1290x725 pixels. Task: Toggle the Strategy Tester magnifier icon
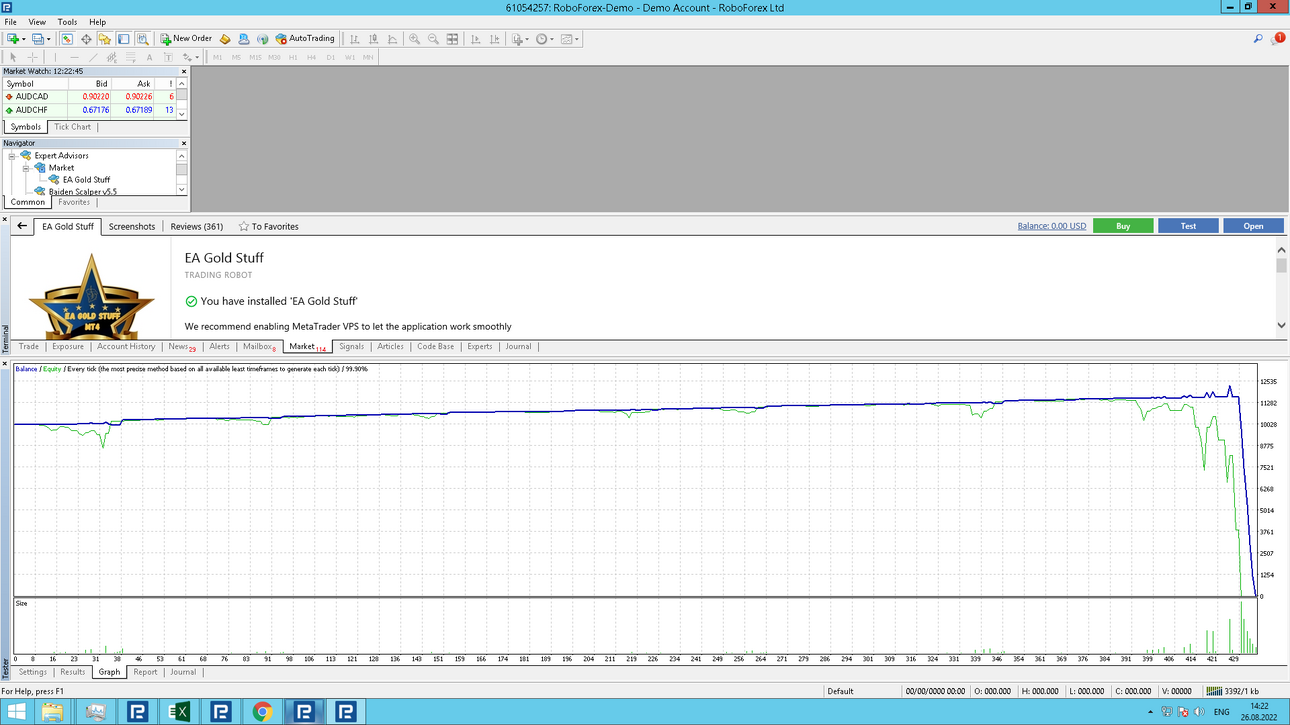pyautogui.click(x=143, y=39)
